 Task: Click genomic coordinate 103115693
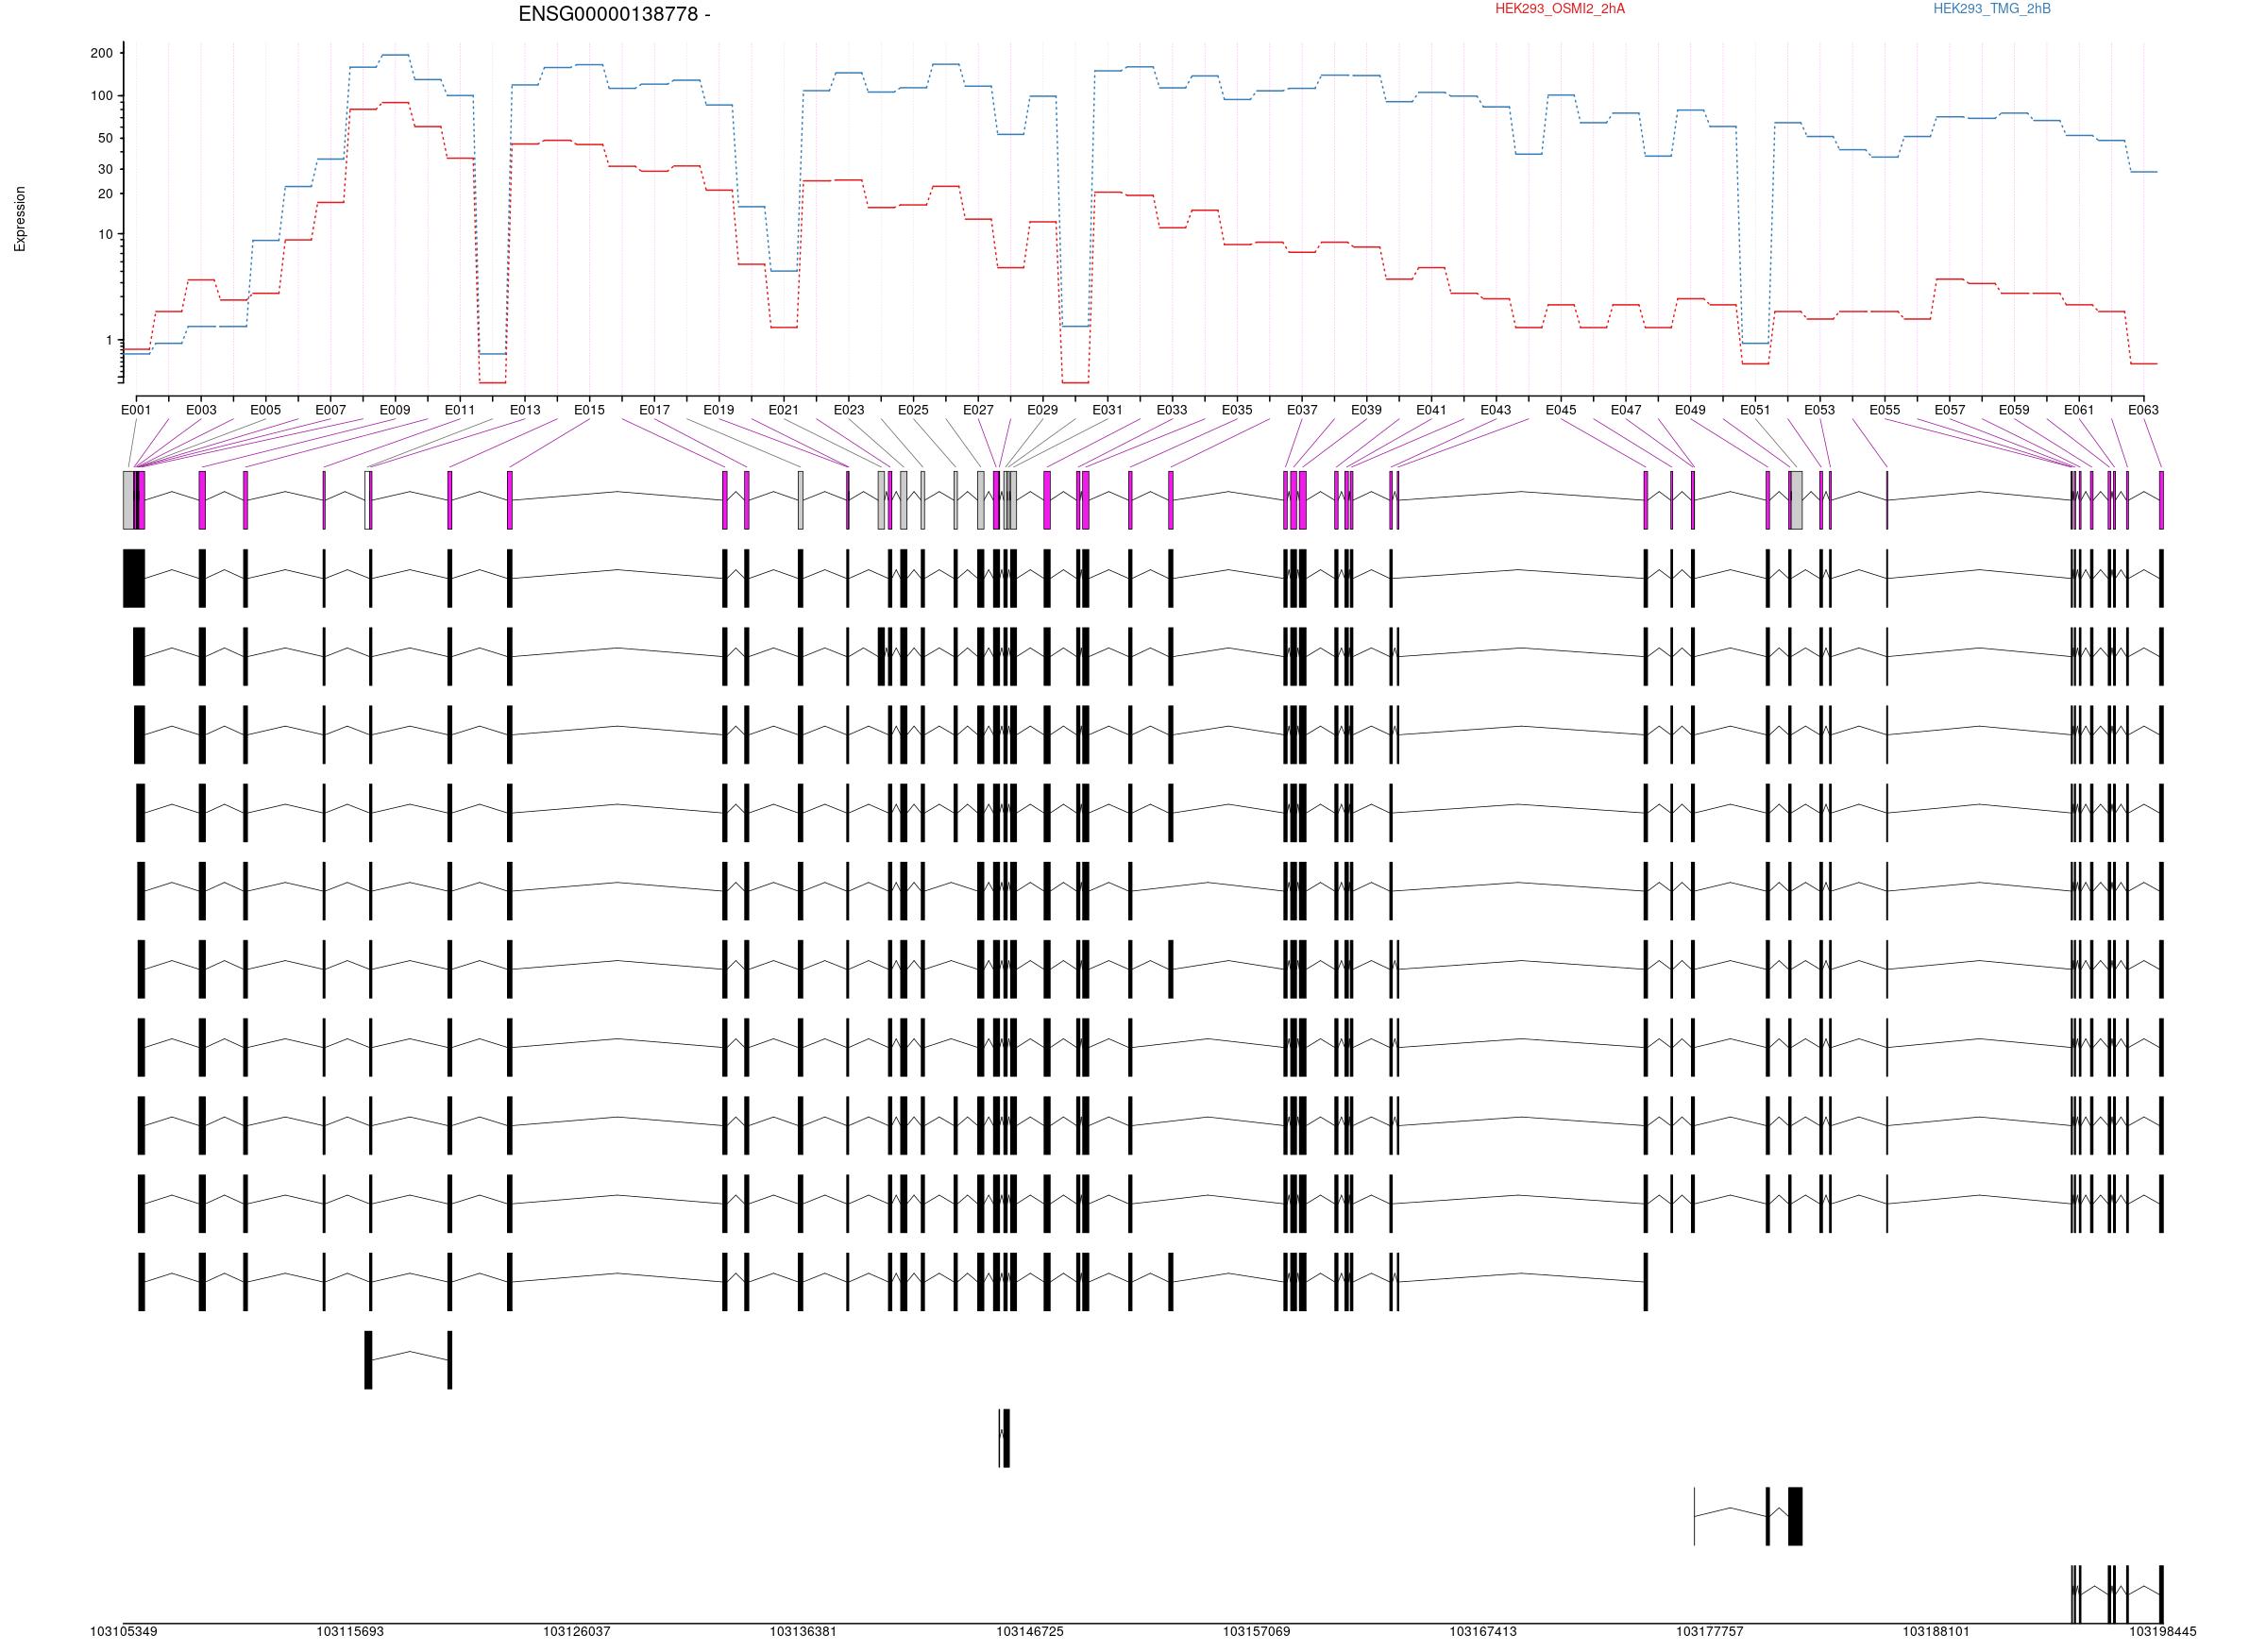(x=350, y=1631)
